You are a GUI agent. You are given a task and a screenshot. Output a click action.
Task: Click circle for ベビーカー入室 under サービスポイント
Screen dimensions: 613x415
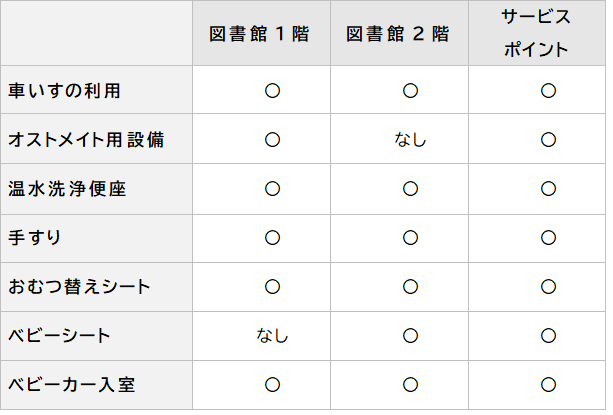548,384
